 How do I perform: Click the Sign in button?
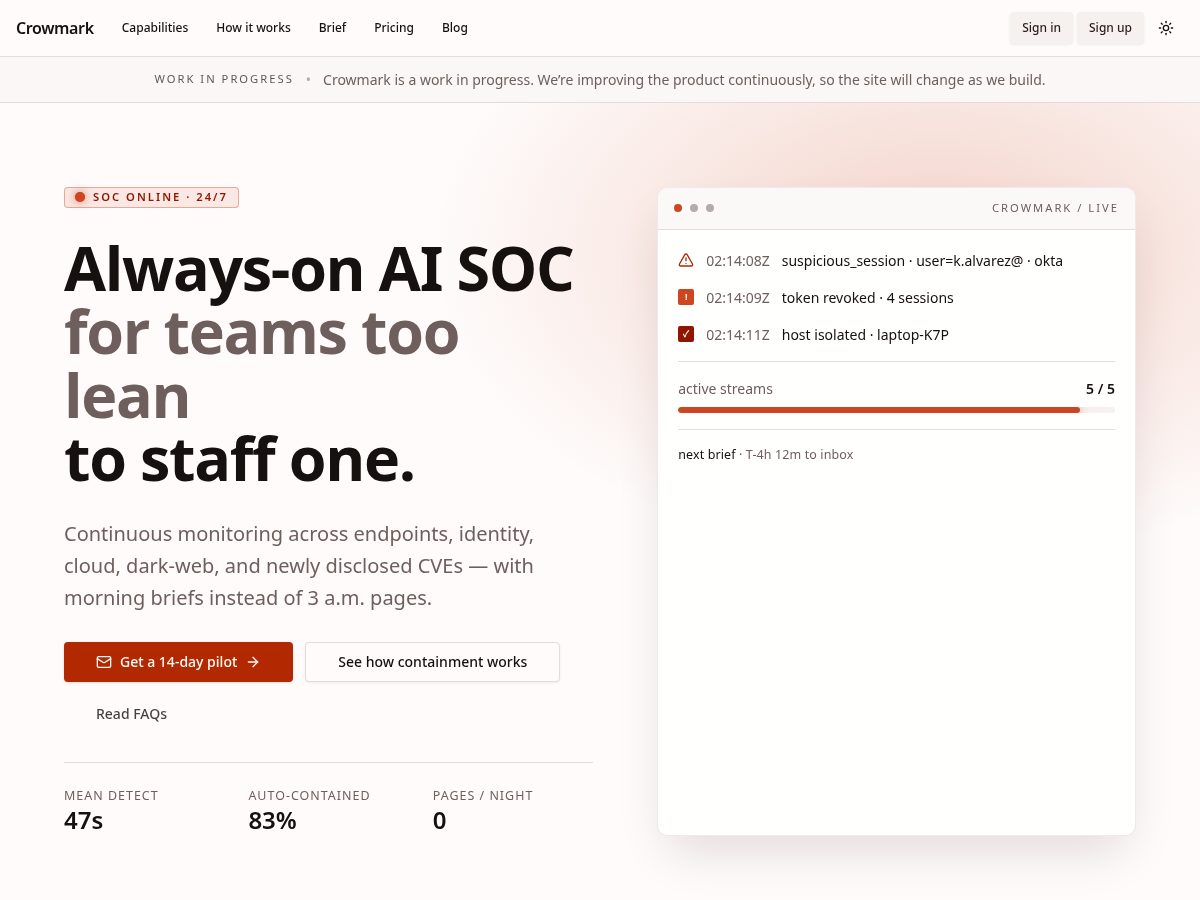(x=1041, y=28)
